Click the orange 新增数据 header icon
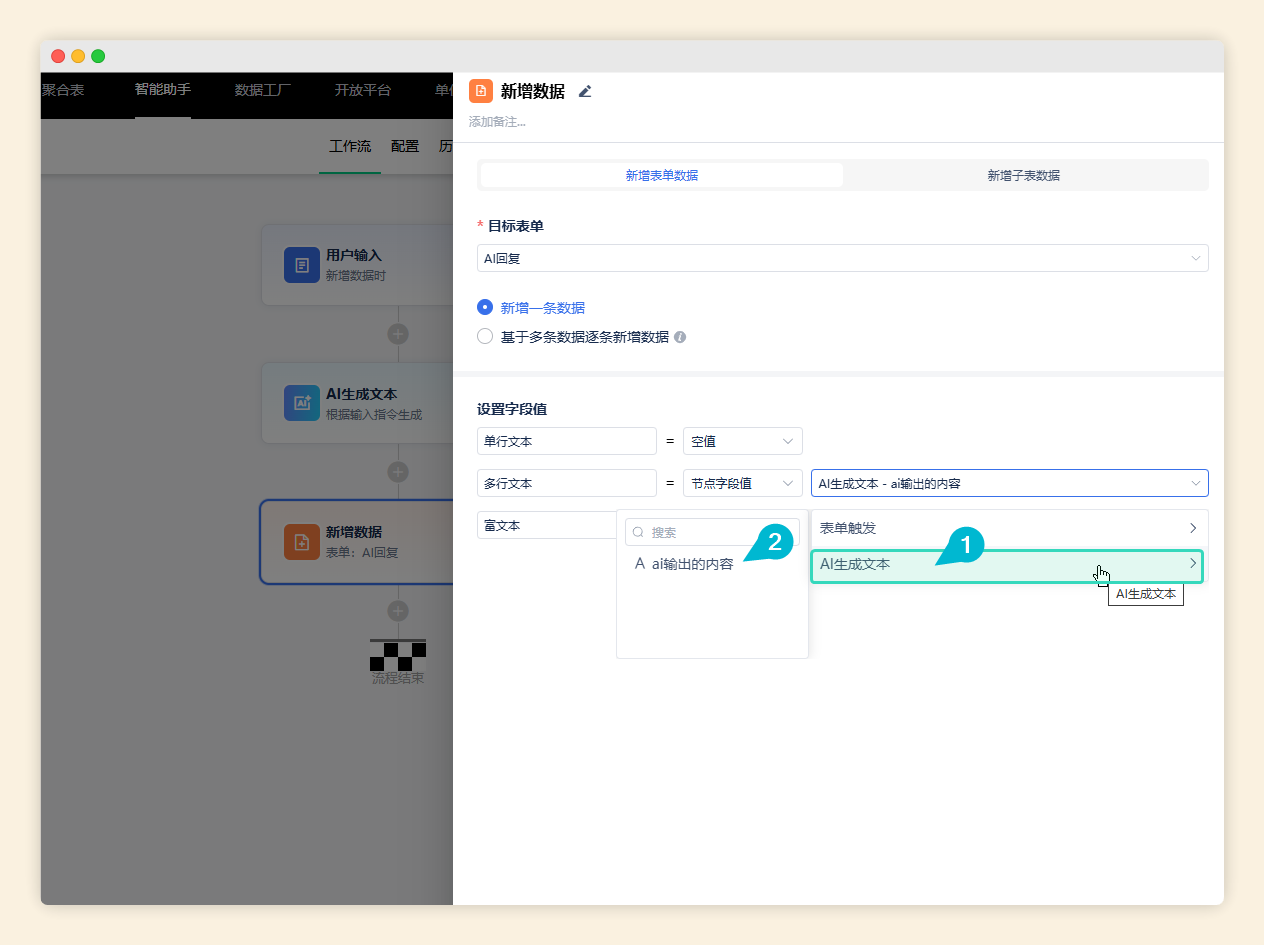This screenshot has height=945, width=1264. tap(481, 92)
